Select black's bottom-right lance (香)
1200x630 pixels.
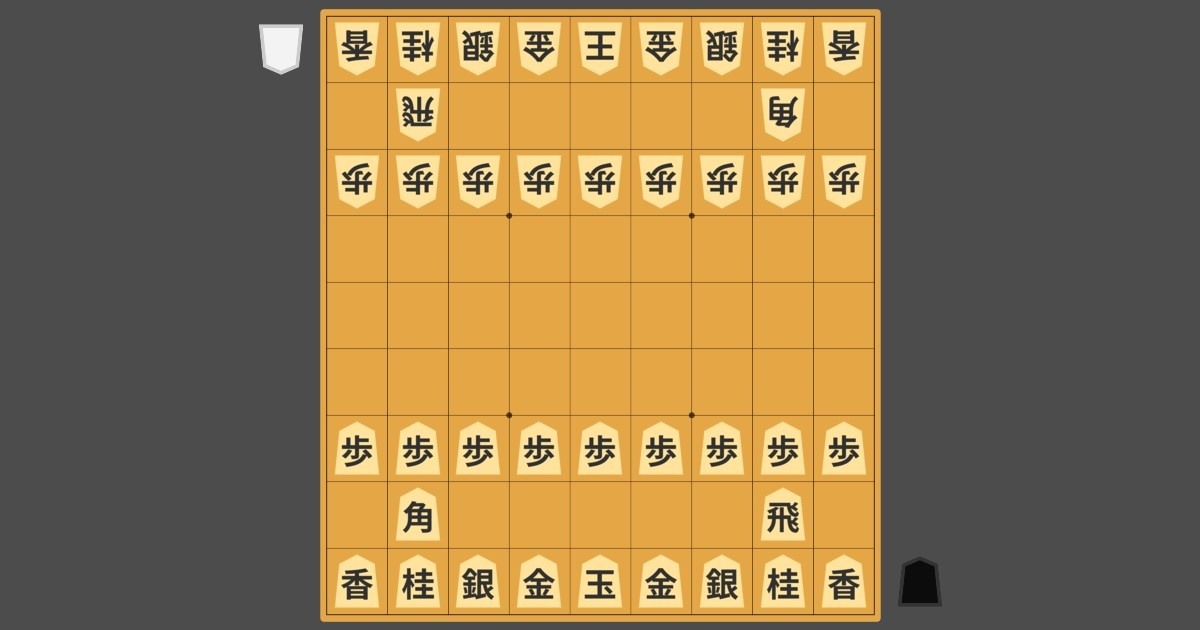pyautogui.click(x=844, y=582)
